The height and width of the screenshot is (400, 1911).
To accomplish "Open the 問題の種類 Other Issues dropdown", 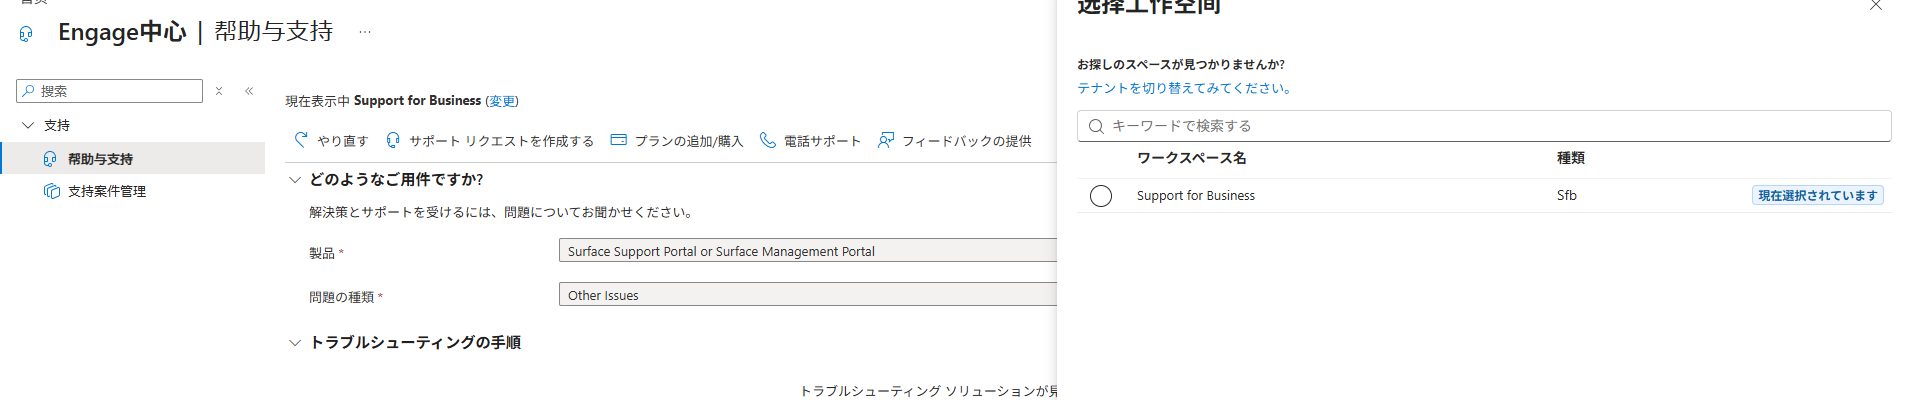I will (808, 295).
